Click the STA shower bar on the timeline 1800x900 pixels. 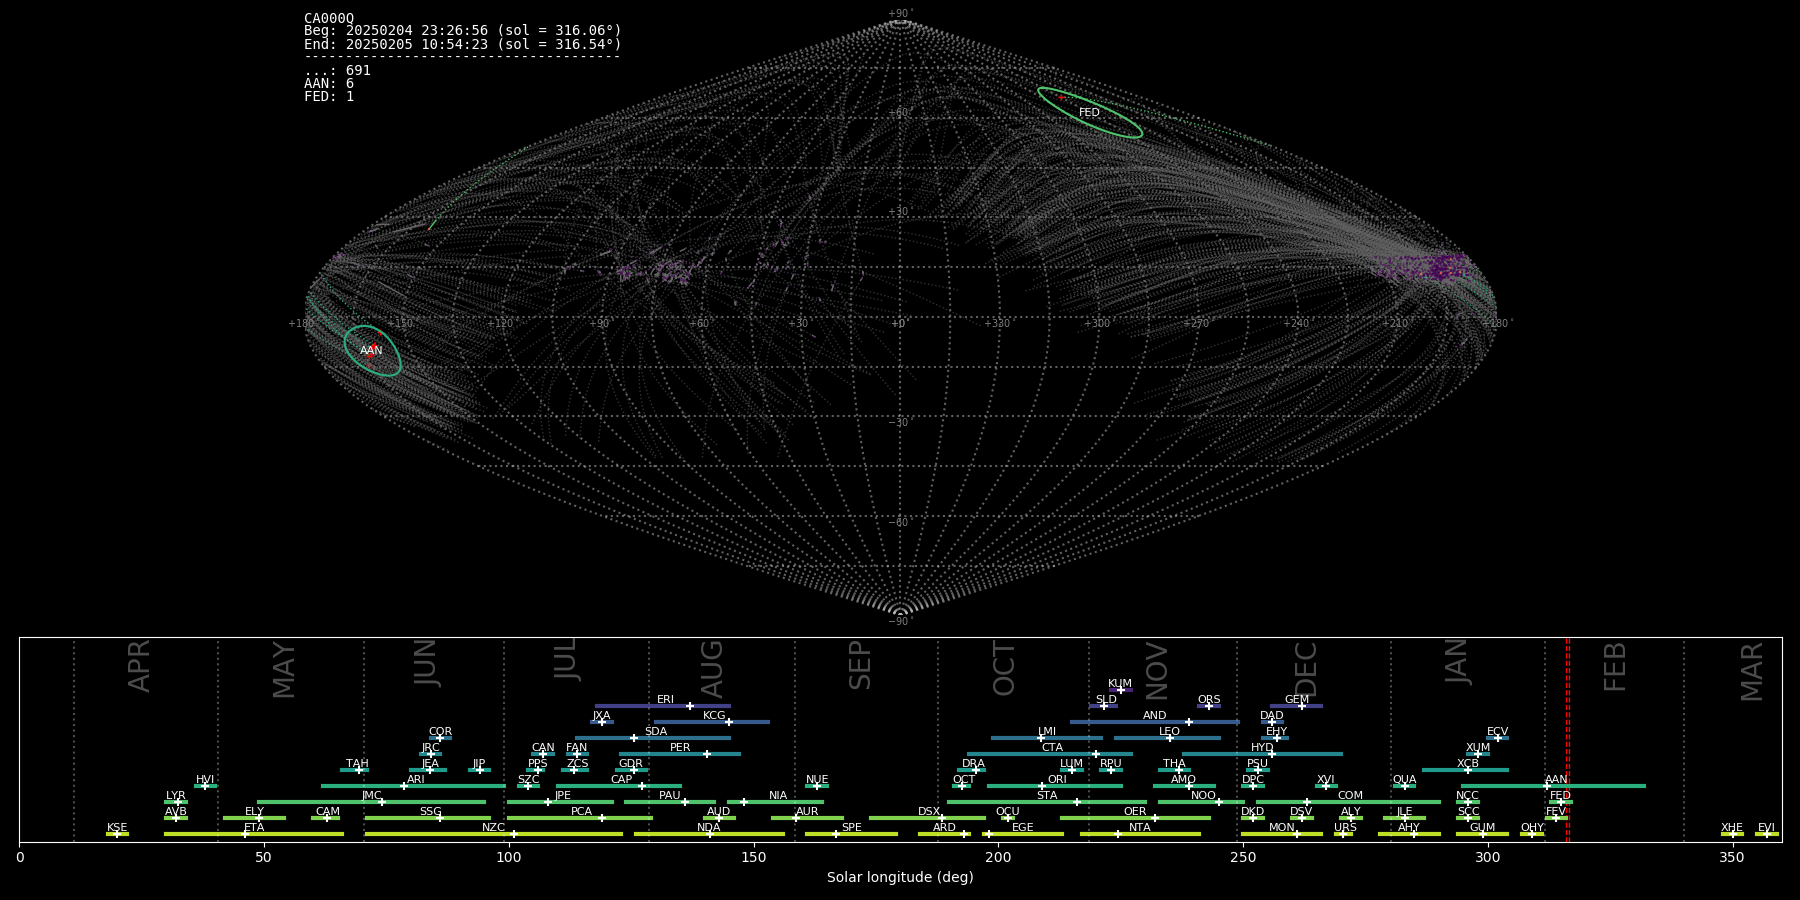coord(1047,802)
